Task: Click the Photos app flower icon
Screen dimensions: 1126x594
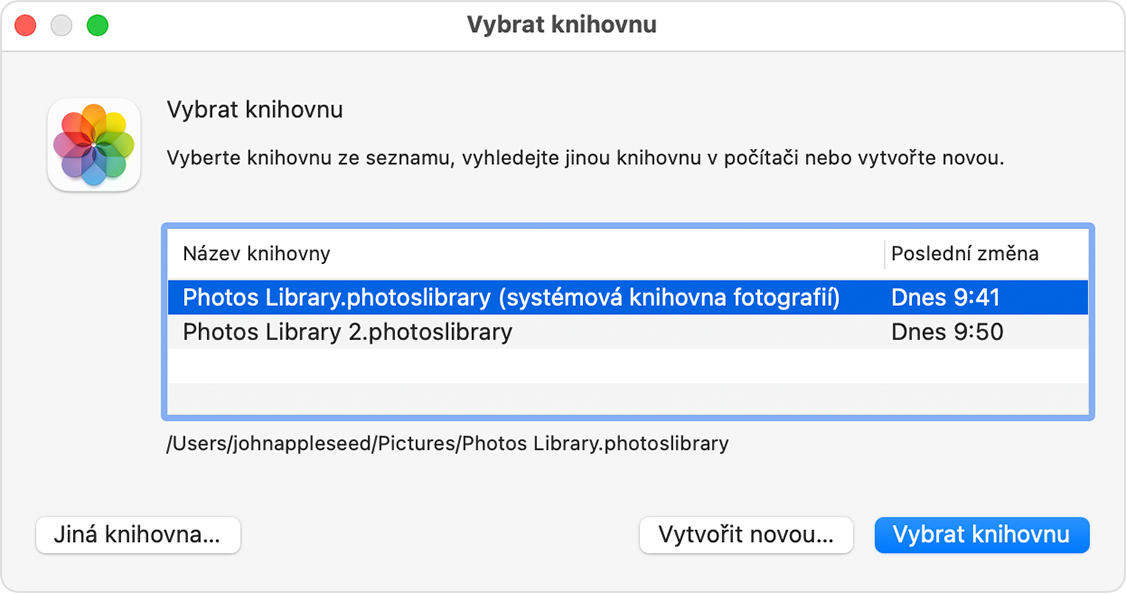Action: coord(94,145)
